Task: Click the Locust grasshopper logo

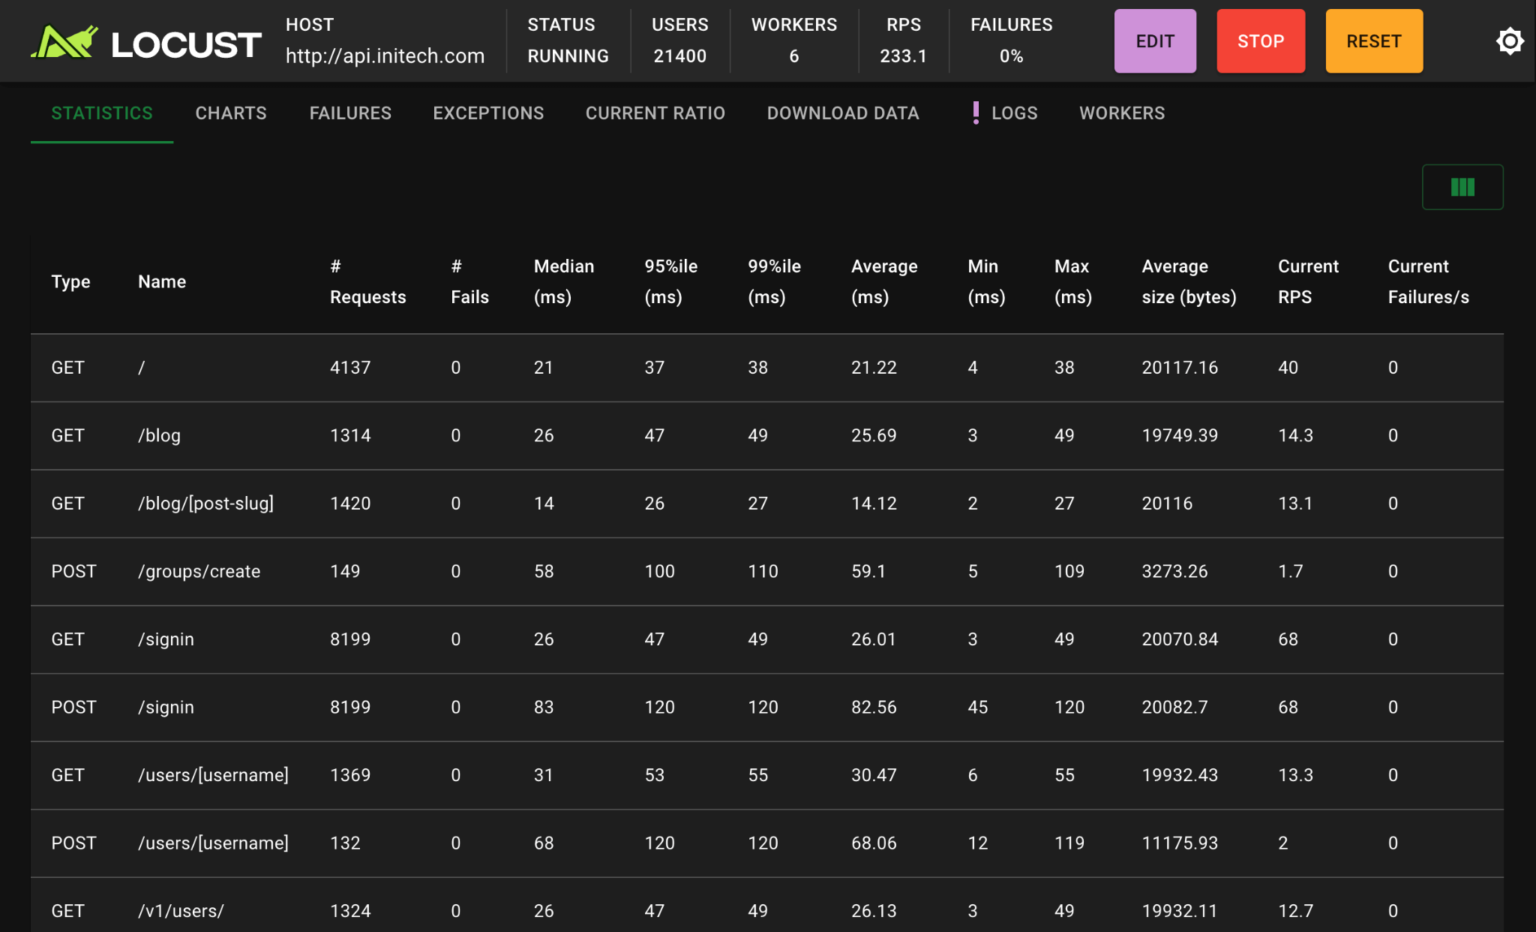Action: pos(60,41)
